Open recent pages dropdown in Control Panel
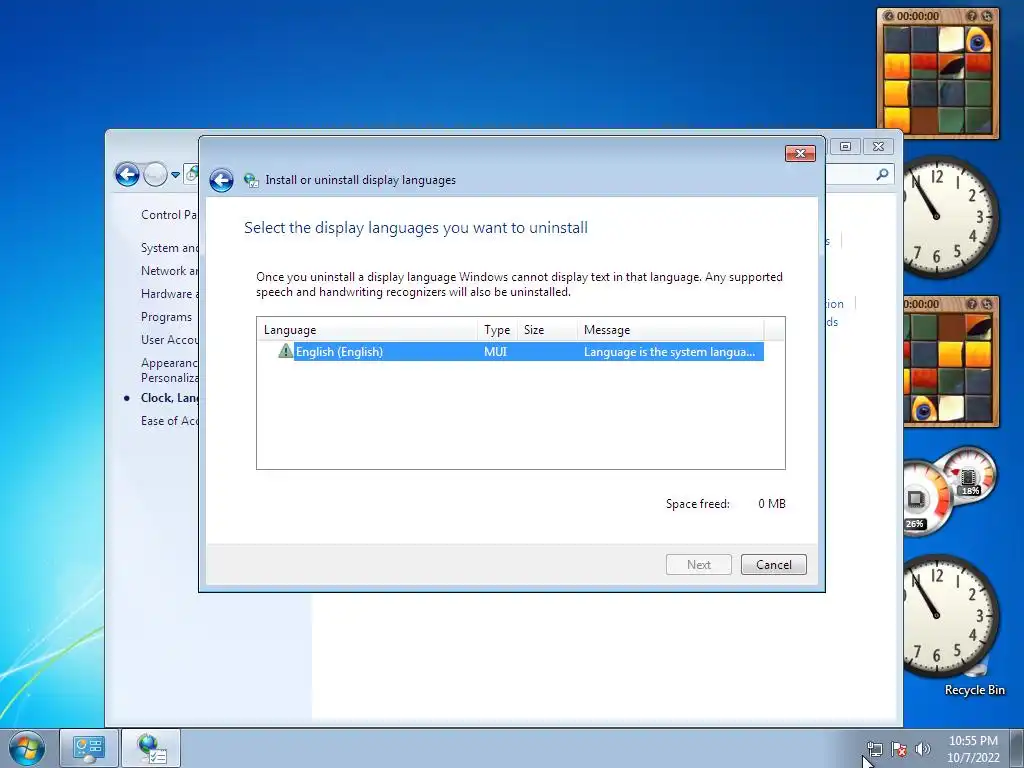 pyautogui.click(x=175, y=174)
